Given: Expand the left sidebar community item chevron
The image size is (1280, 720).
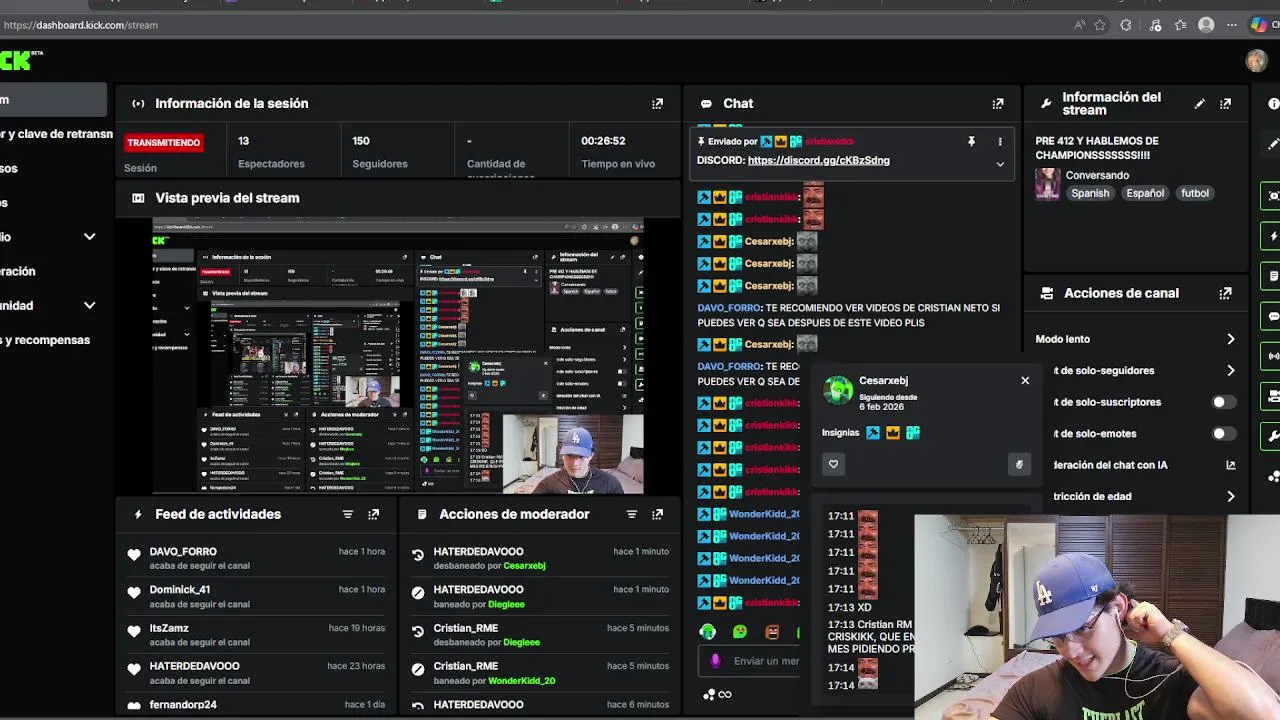Looking at the screenshot, I should [x=89, y=305].
